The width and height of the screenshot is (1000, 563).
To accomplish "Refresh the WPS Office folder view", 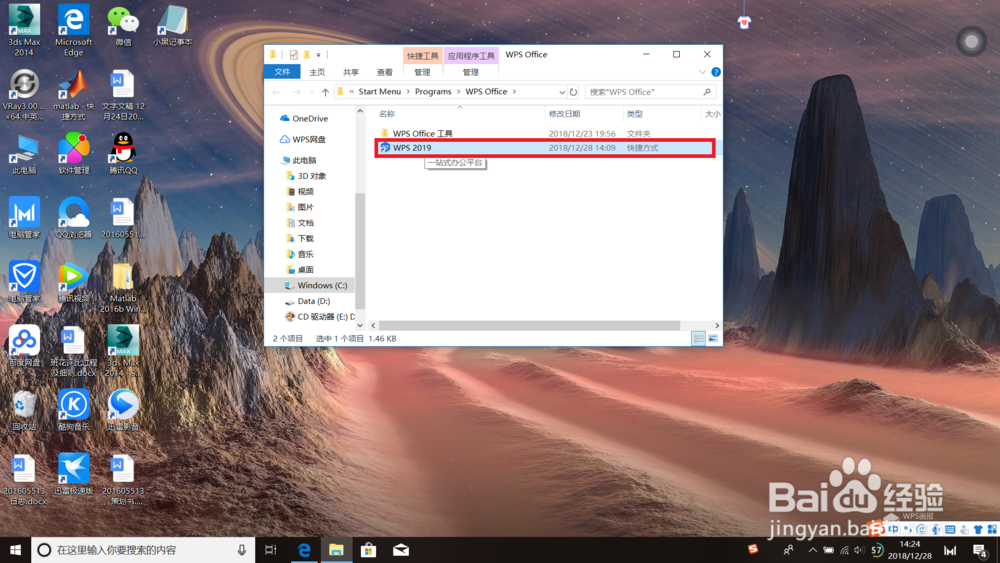I will pos(573,92).
